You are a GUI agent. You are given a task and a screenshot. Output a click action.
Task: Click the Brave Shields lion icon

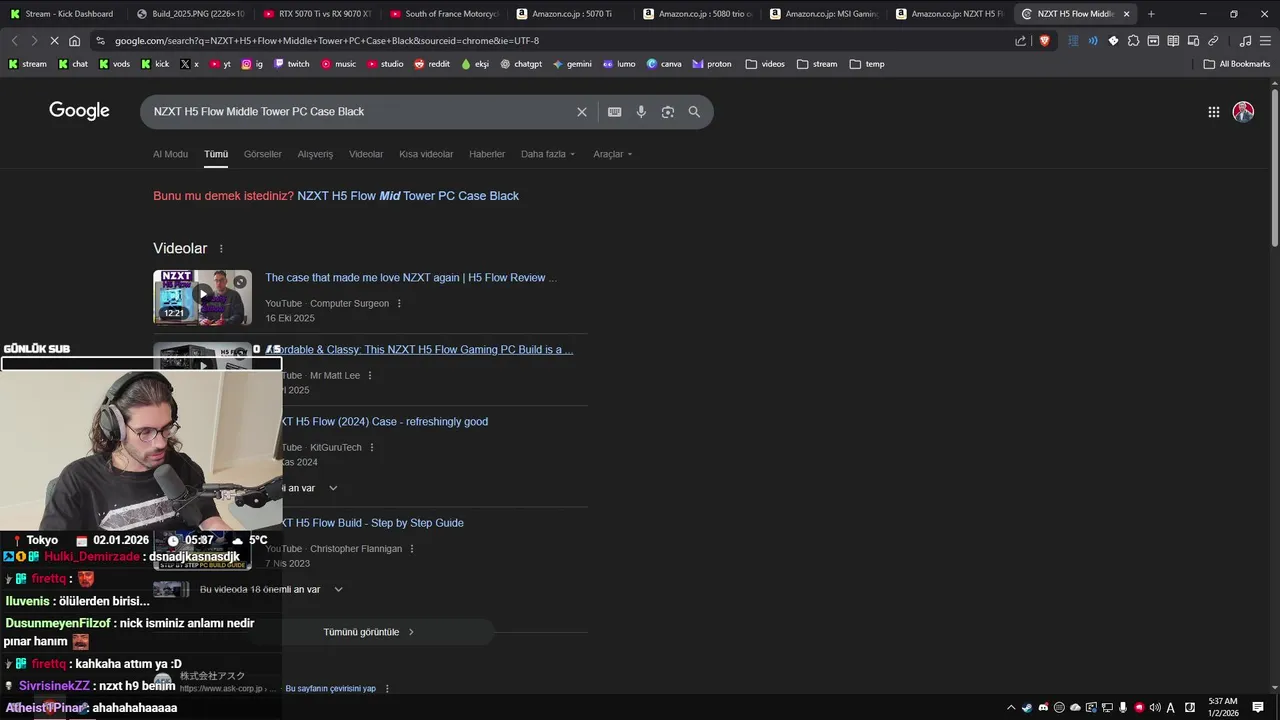point(1044,41)
